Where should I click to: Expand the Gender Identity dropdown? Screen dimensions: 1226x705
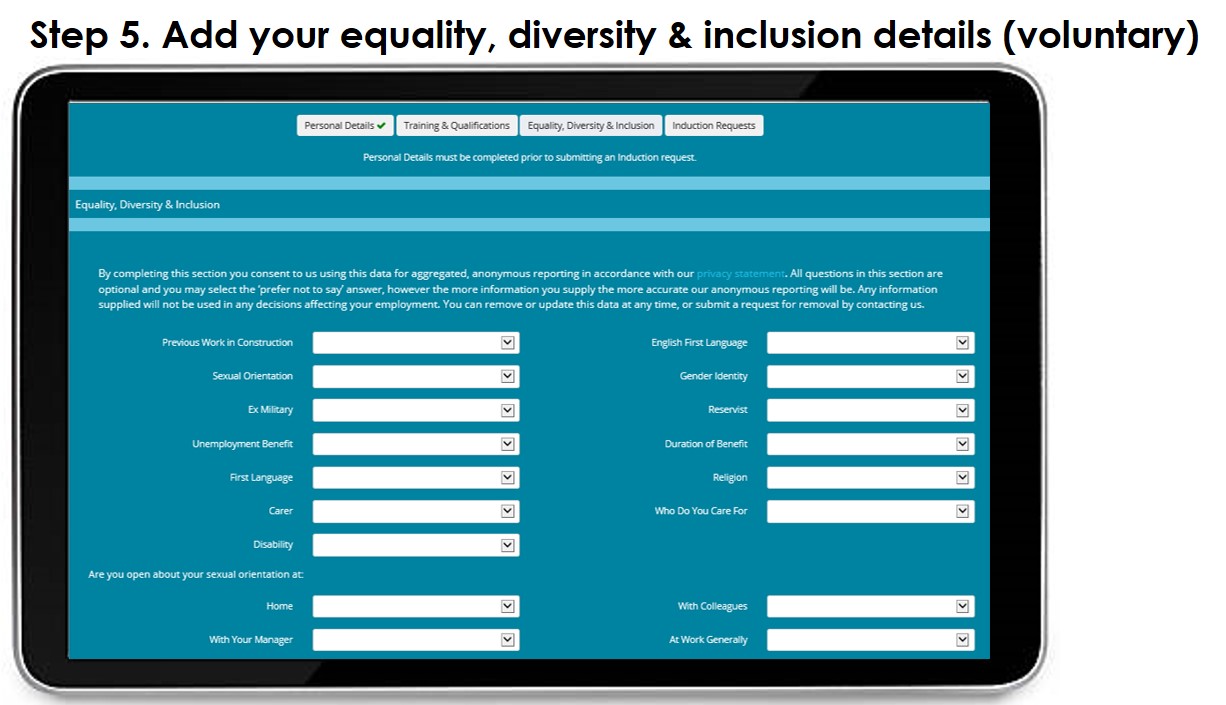coord(870,377)
